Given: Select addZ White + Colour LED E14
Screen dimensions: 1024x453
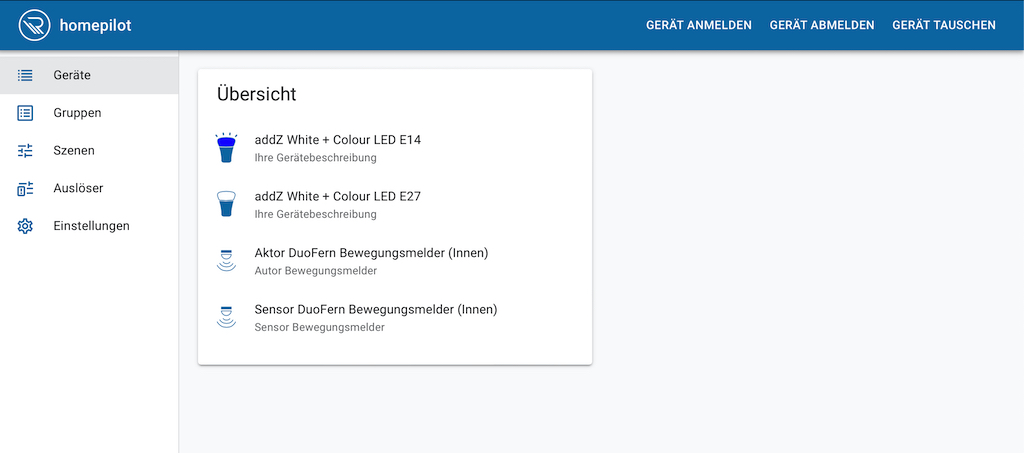Looking at the screenshot, I should [395, 148].
